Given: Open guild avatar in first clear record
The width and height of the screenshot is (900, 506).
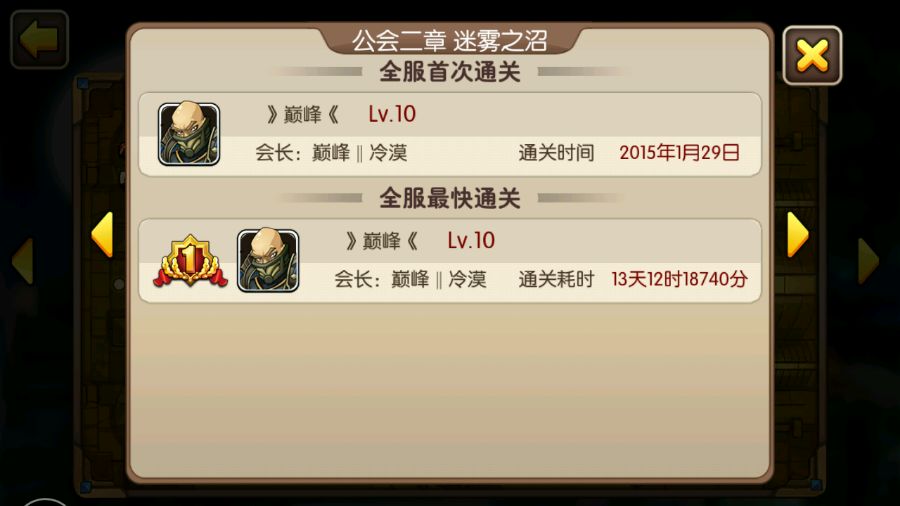Looking at the screenshot, I should 189,134.
